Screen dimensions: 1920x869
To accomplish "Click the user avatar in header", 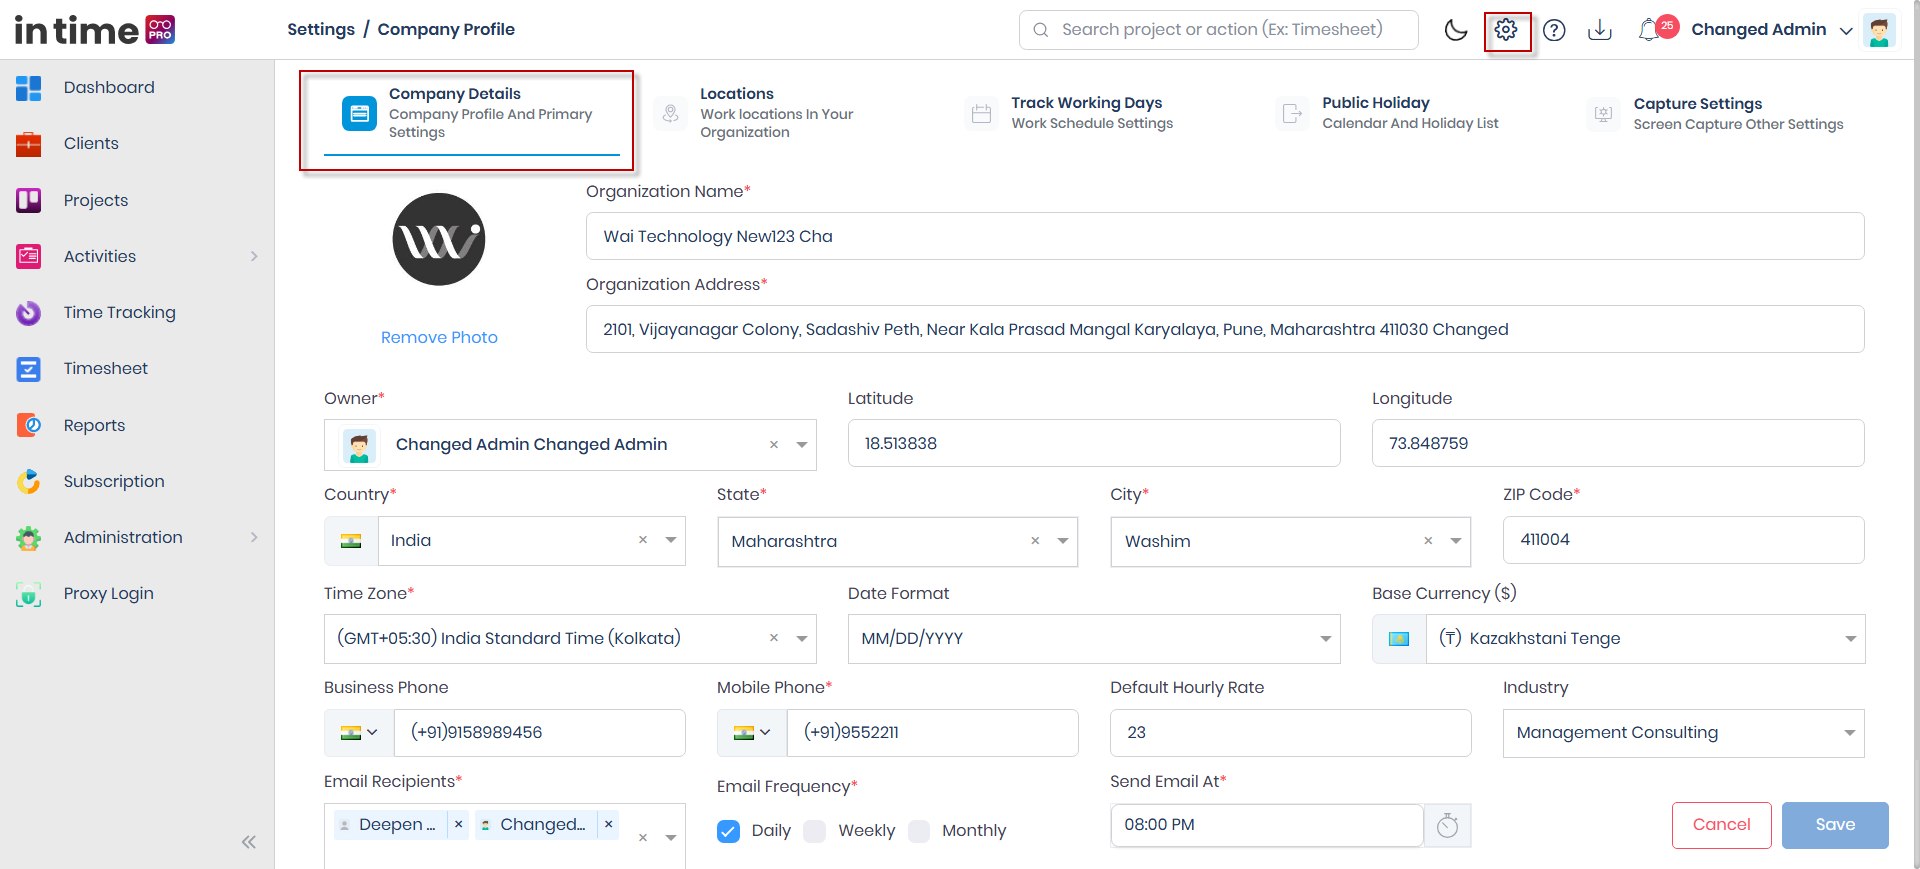I will (x=1879, y=30).
